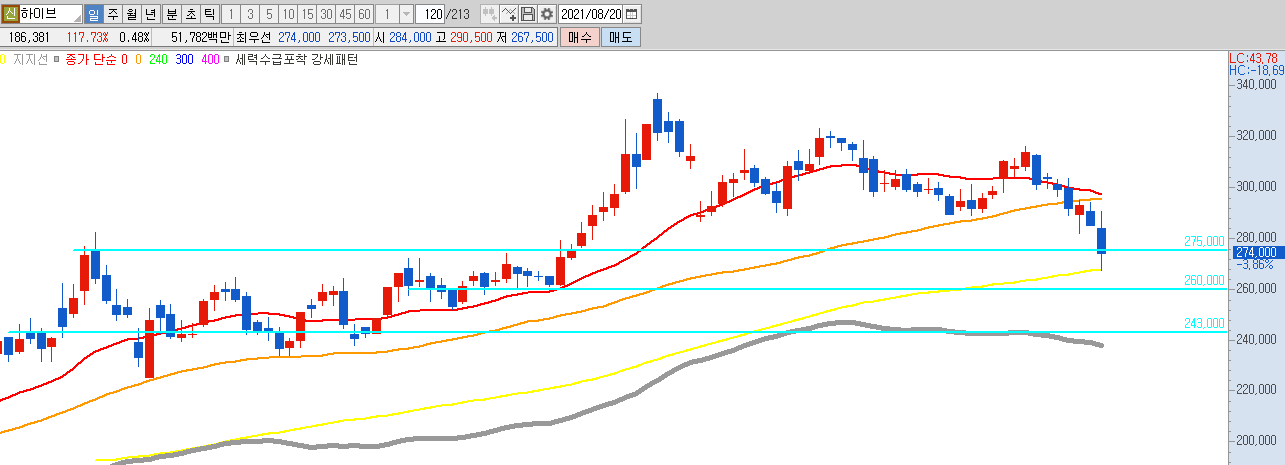Click the candlestick chart-type icon
Viewport: 1285px width, 465px height.
[x=489, y=14]
